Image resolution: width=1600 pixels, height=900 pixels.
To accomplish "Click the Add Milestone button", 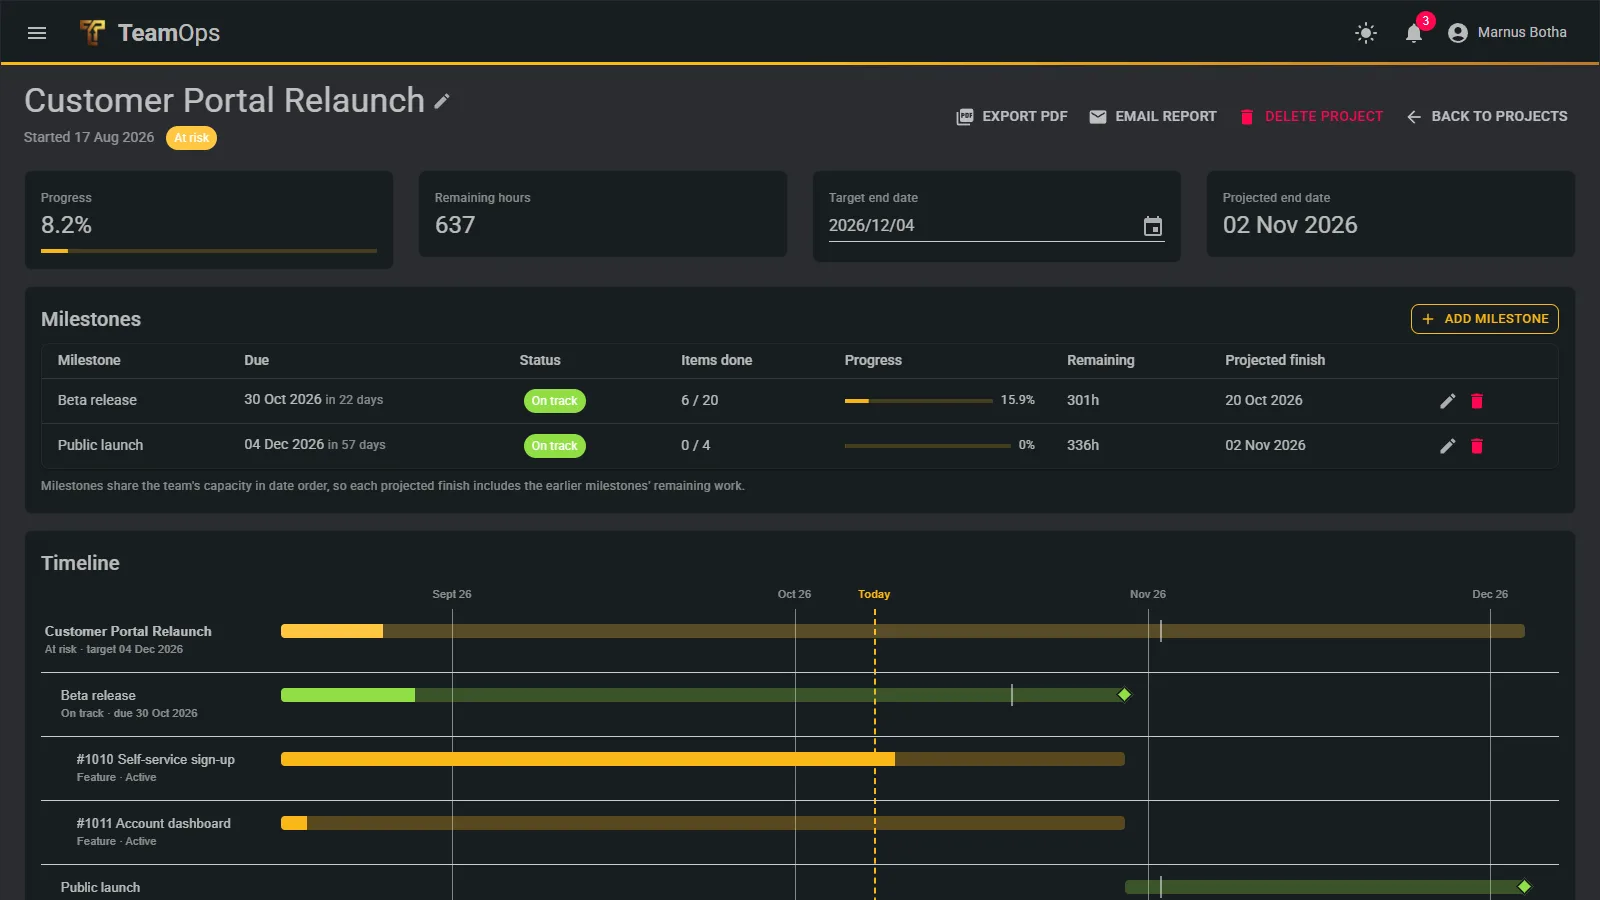I will click(x=1485, y=319).
